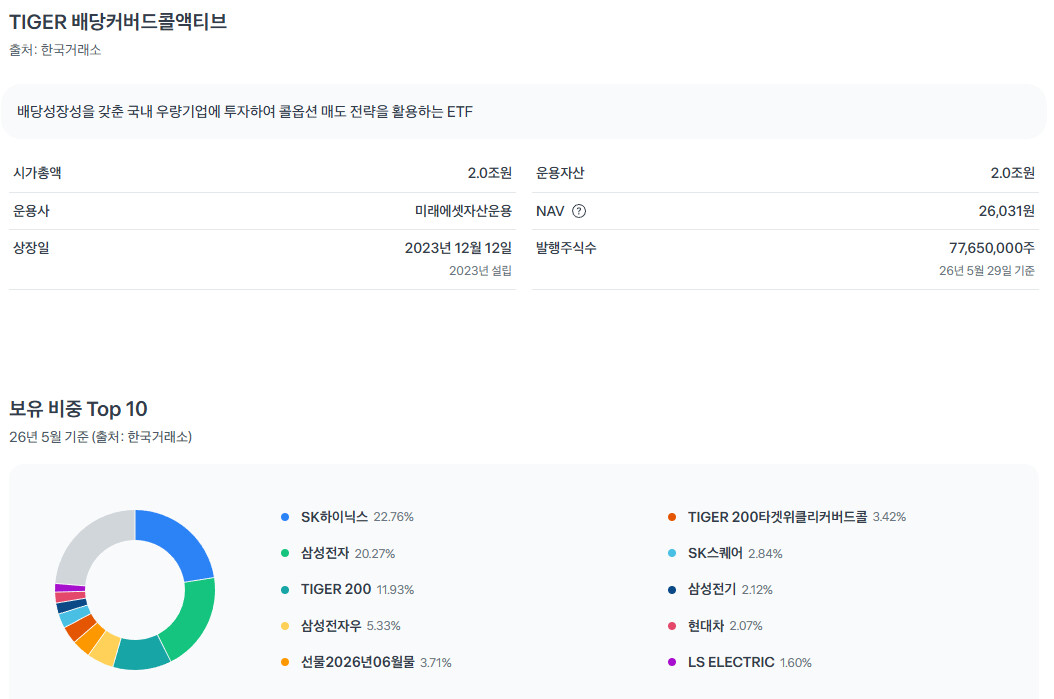Click the 22.76% weight value
This screenshot has width=1054, height=699.
pyautogui.click(x=393, y=518)
